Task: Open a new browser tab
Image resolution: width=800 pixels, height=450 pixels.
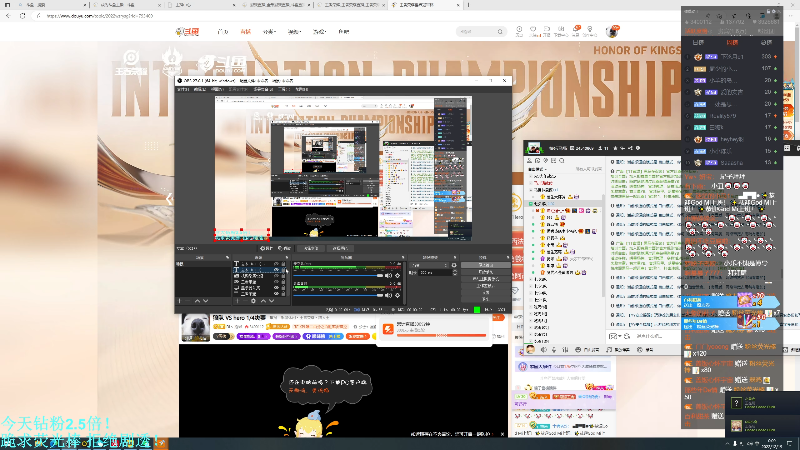Action: (468, 5)
